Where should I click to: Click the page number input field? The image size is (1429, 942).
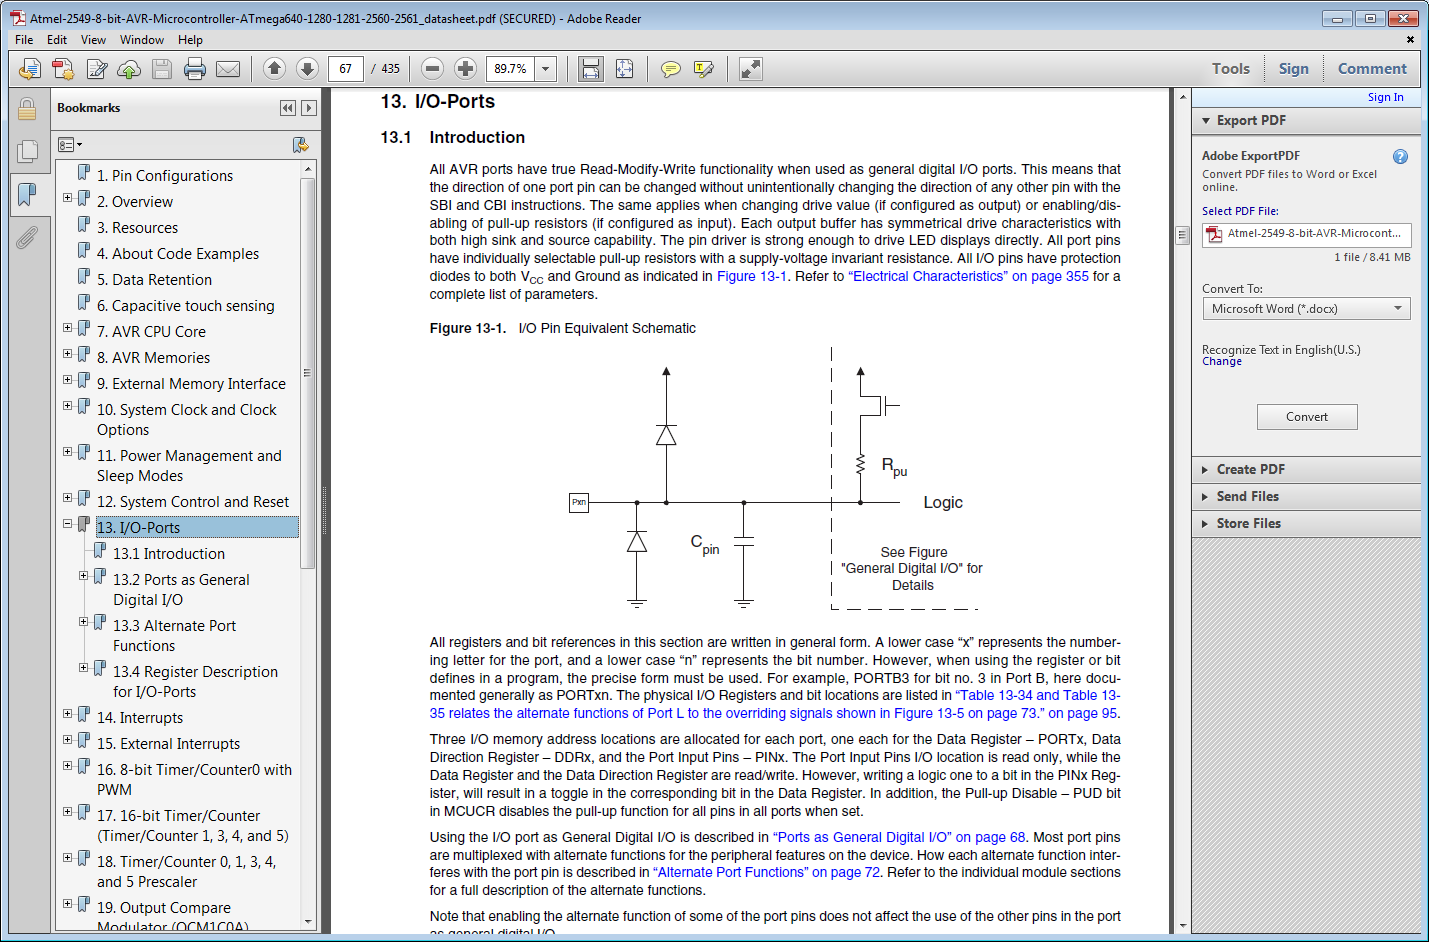pyautogui.click(x=345, y=69)
